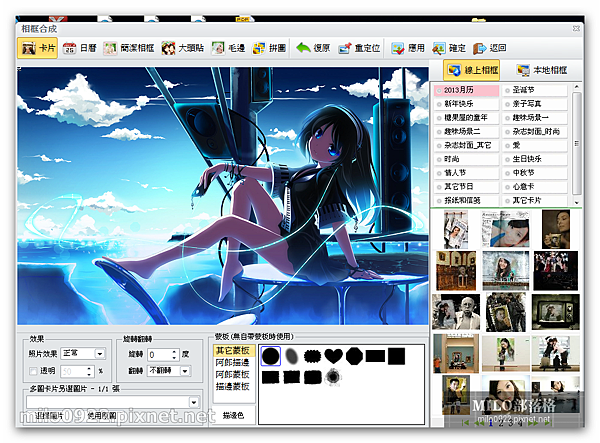The height and width of the screenshot is (443, 600).
Task: Choose the wide rectangle mask shape
Action: coord(375,356)
